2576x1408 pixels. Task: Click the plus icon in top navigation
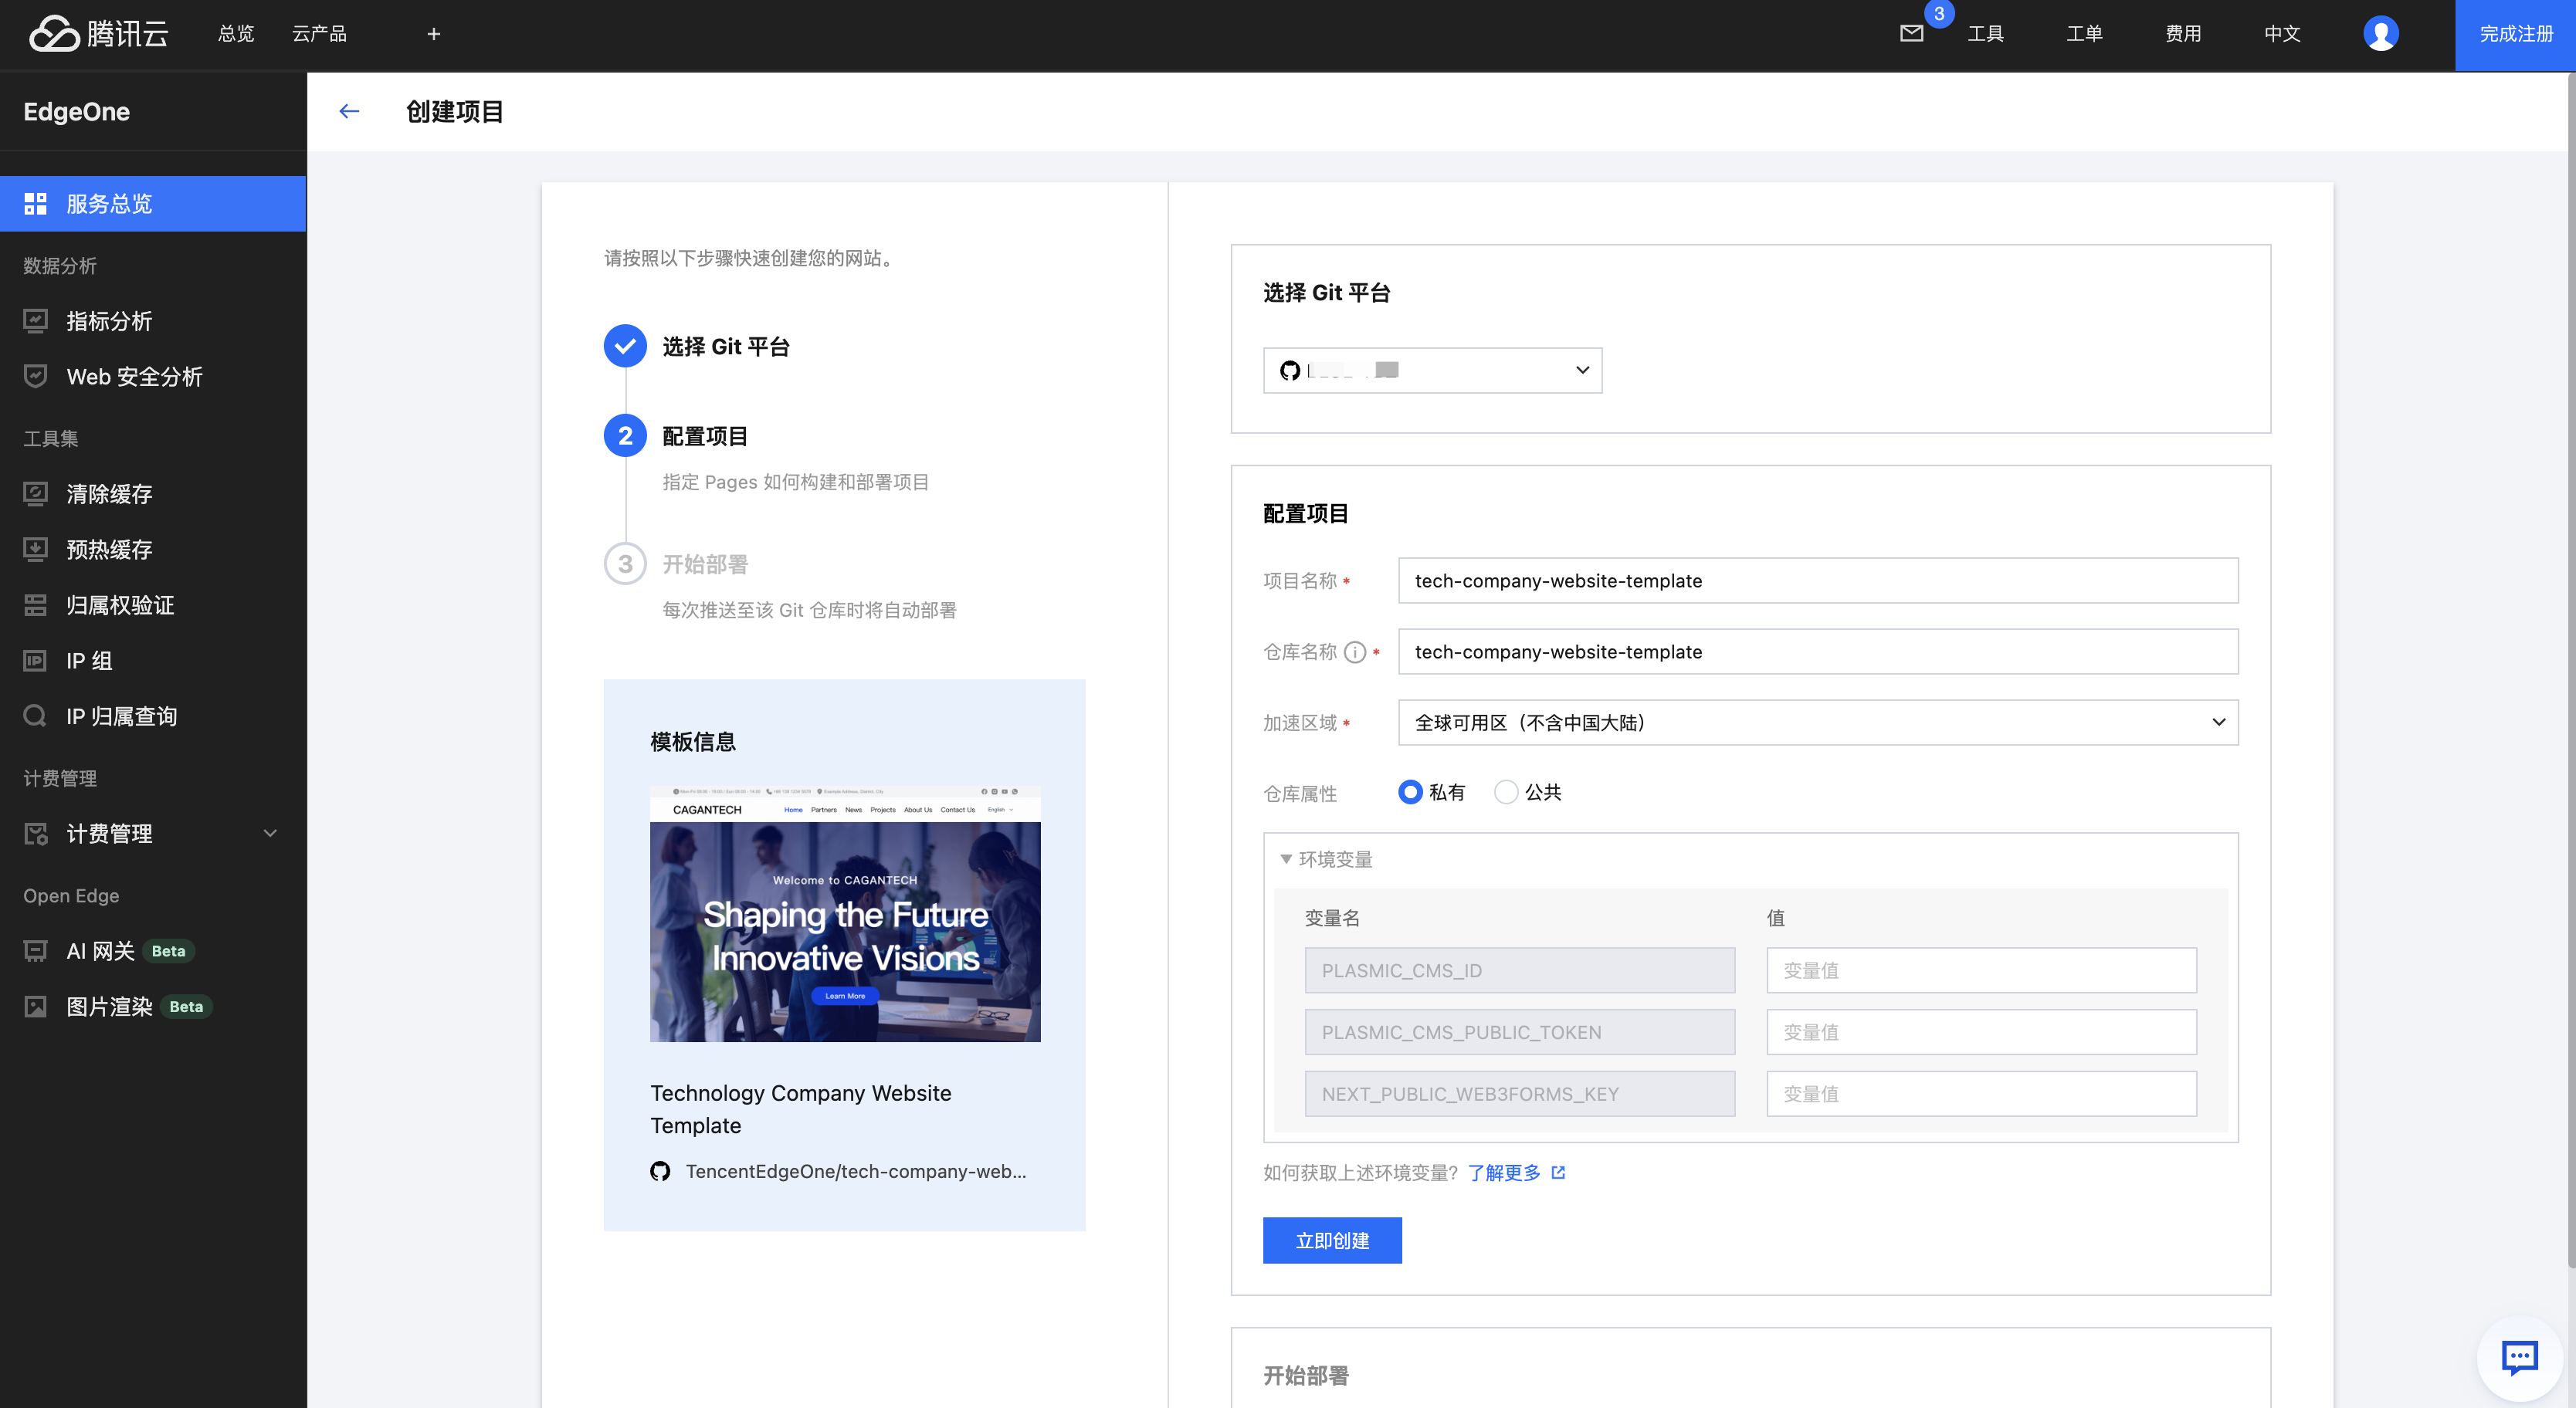tap(433, 34)
